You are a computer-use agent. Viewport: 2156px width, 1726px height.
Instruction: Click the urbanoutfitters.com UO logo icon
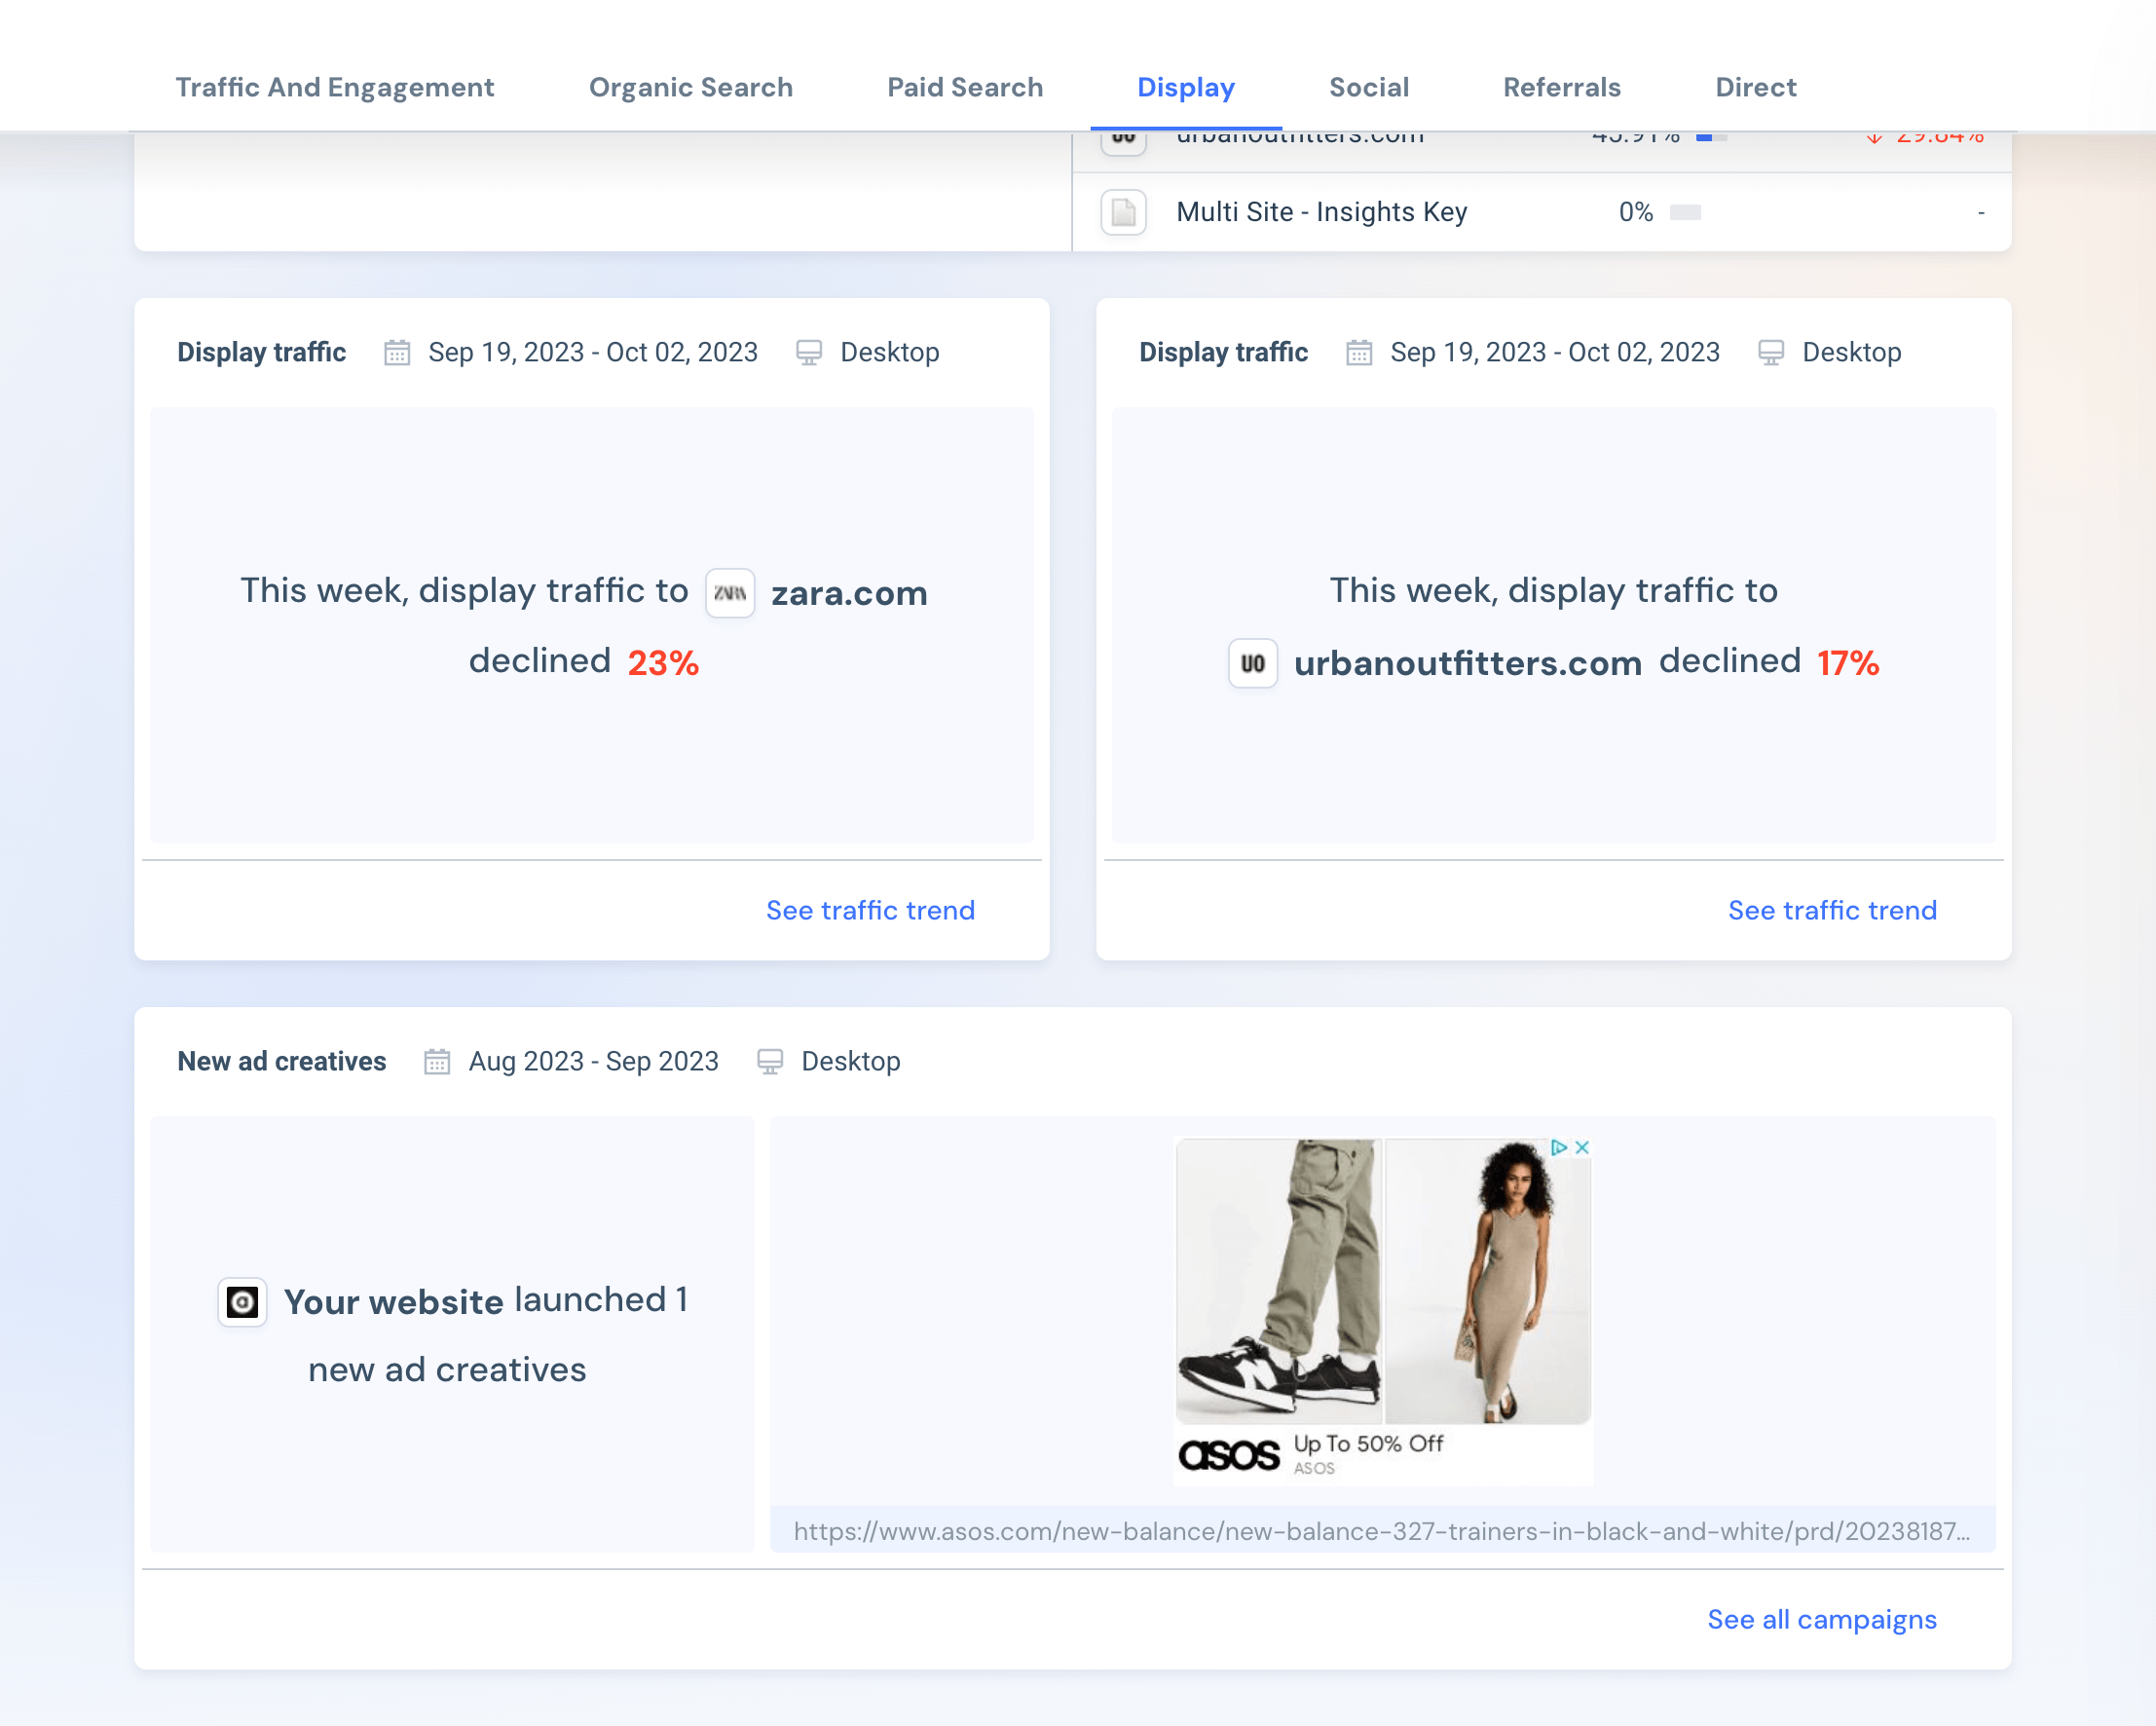pyautogui.click(x=1252, y=662)
